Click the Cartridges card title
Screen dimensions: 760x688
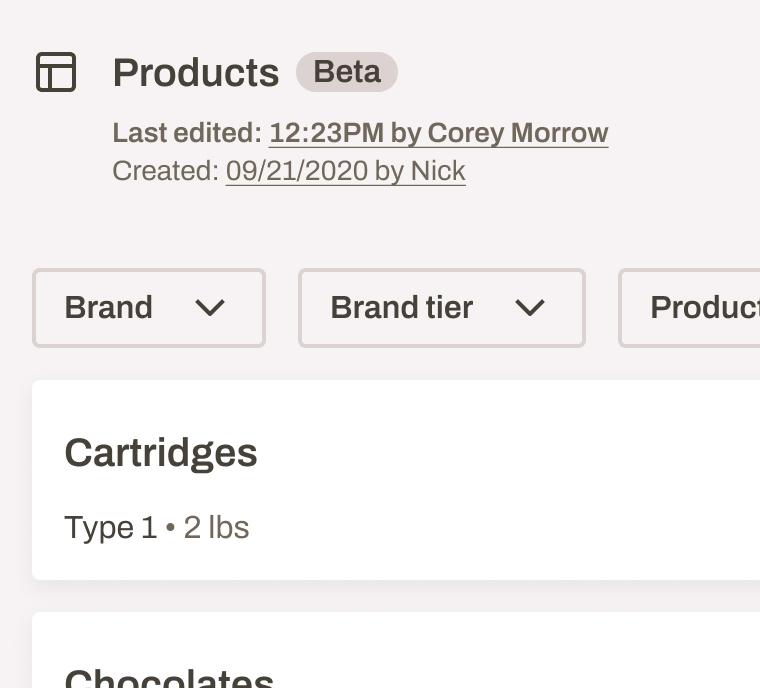pos(161,453)
